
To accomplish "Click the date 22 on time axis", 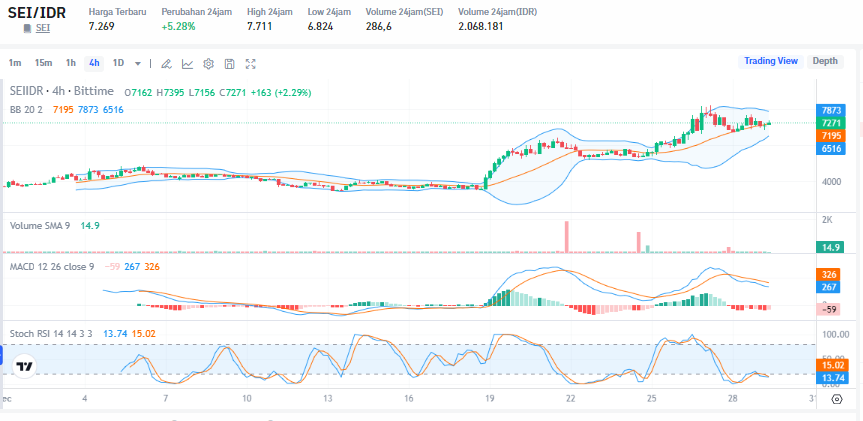I will click(571, 398).
